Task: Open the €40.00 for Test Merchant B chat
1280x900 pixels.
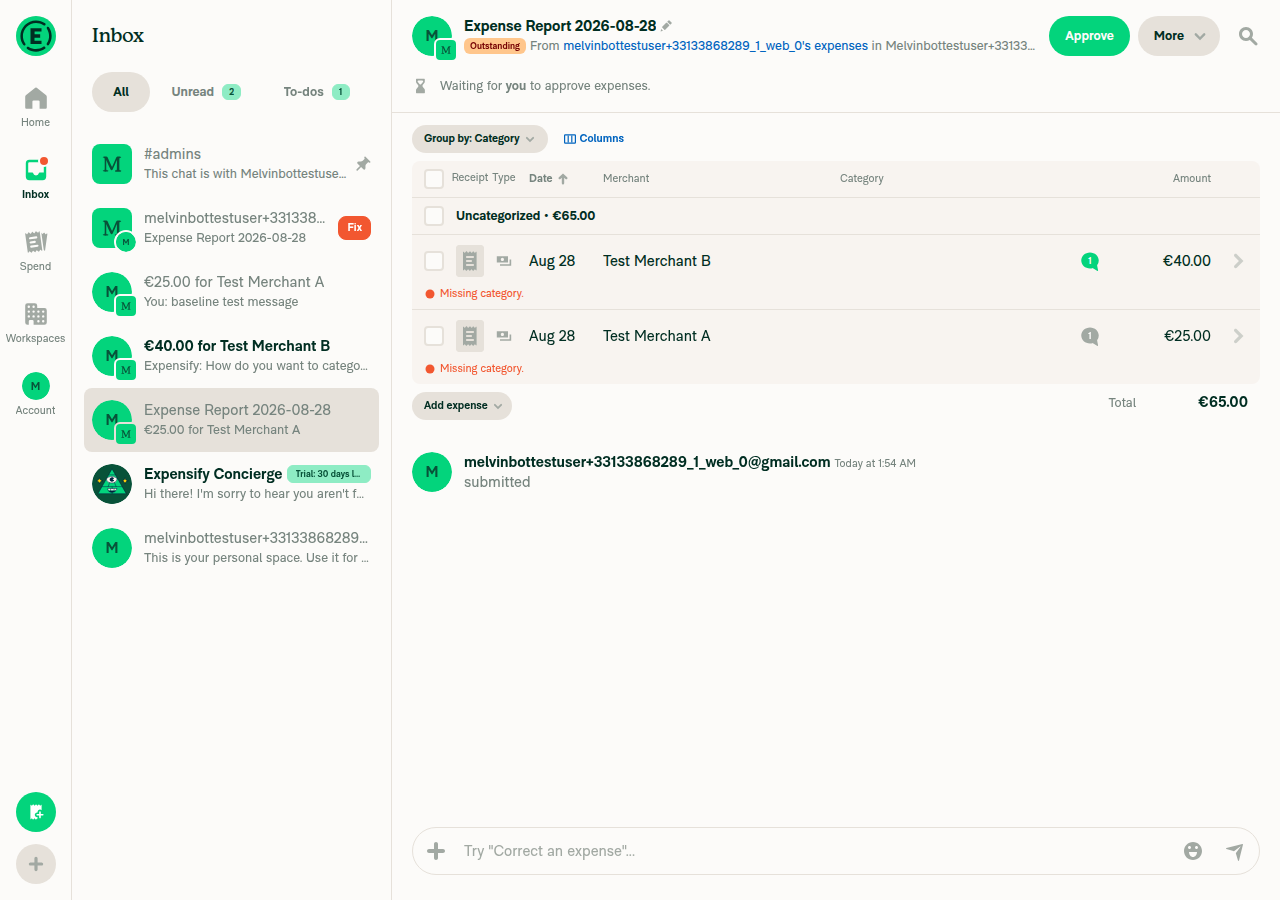Action: tap(232, 356)
